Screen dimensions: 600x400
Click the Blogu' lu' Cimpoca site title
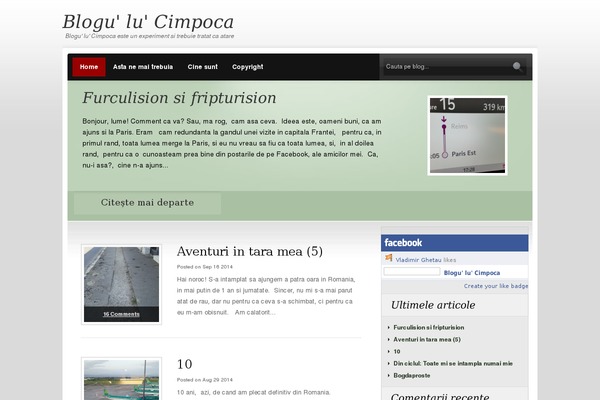pyautogui.click(x=148, y=22)
